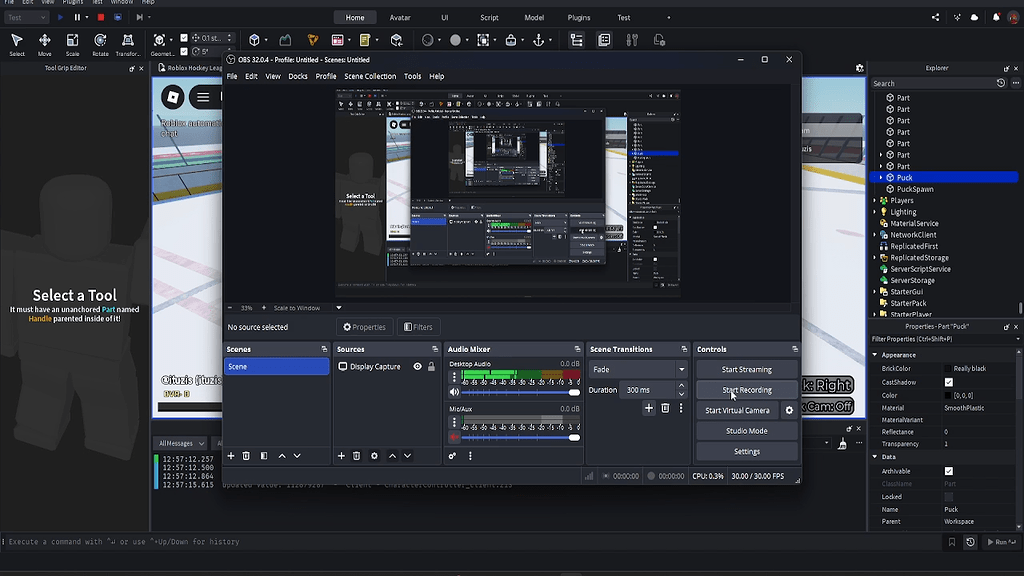The width and height of the screenshot is (1024, 576).
Task: Stop the running playtest with the red square
Action: click(101, 18)
